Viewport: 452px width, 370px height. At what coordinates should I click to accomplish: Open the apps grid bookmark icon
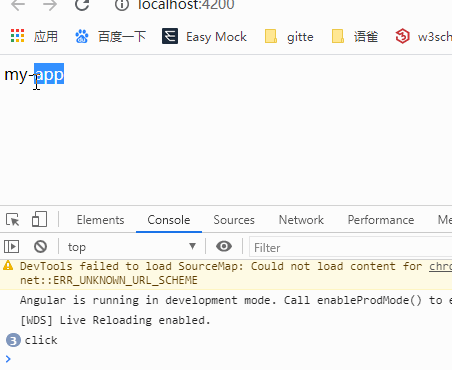pyautogui.click(x=17, y=36)
